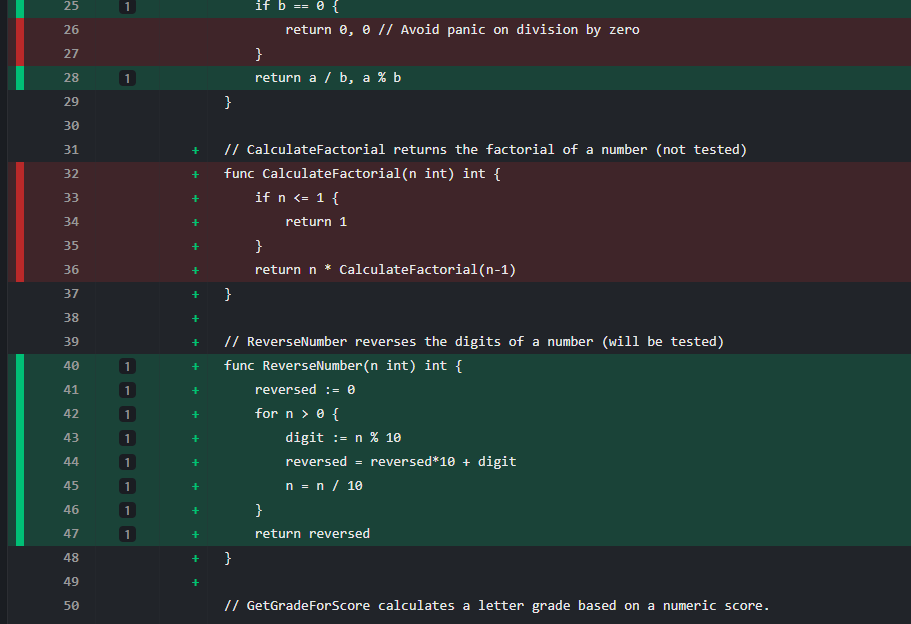
Task: Click the 'return n * CalculateFactorial(n-1)' line
Action: tap(384, 270)
